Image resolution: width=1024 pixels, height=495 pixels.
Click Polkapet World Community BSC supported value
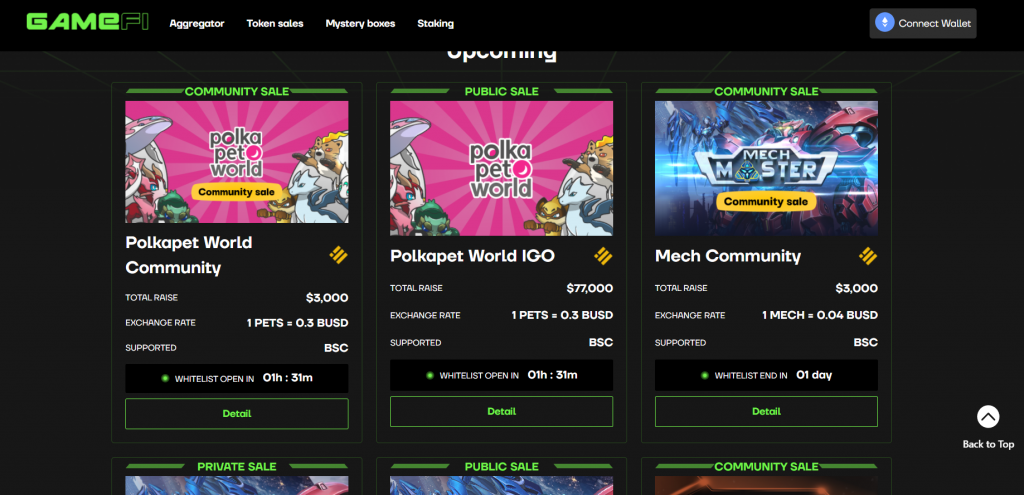(336, 348)
